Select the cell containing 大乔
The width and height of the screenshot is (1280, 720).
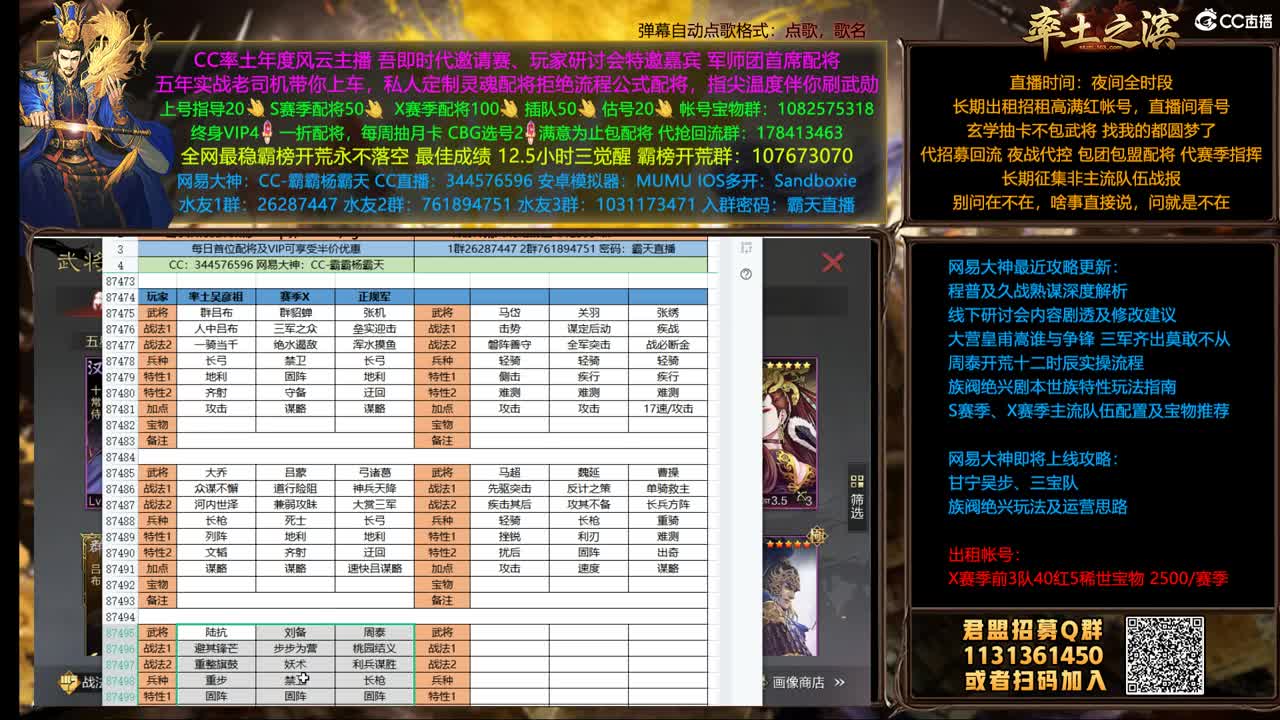click(216, 473)
